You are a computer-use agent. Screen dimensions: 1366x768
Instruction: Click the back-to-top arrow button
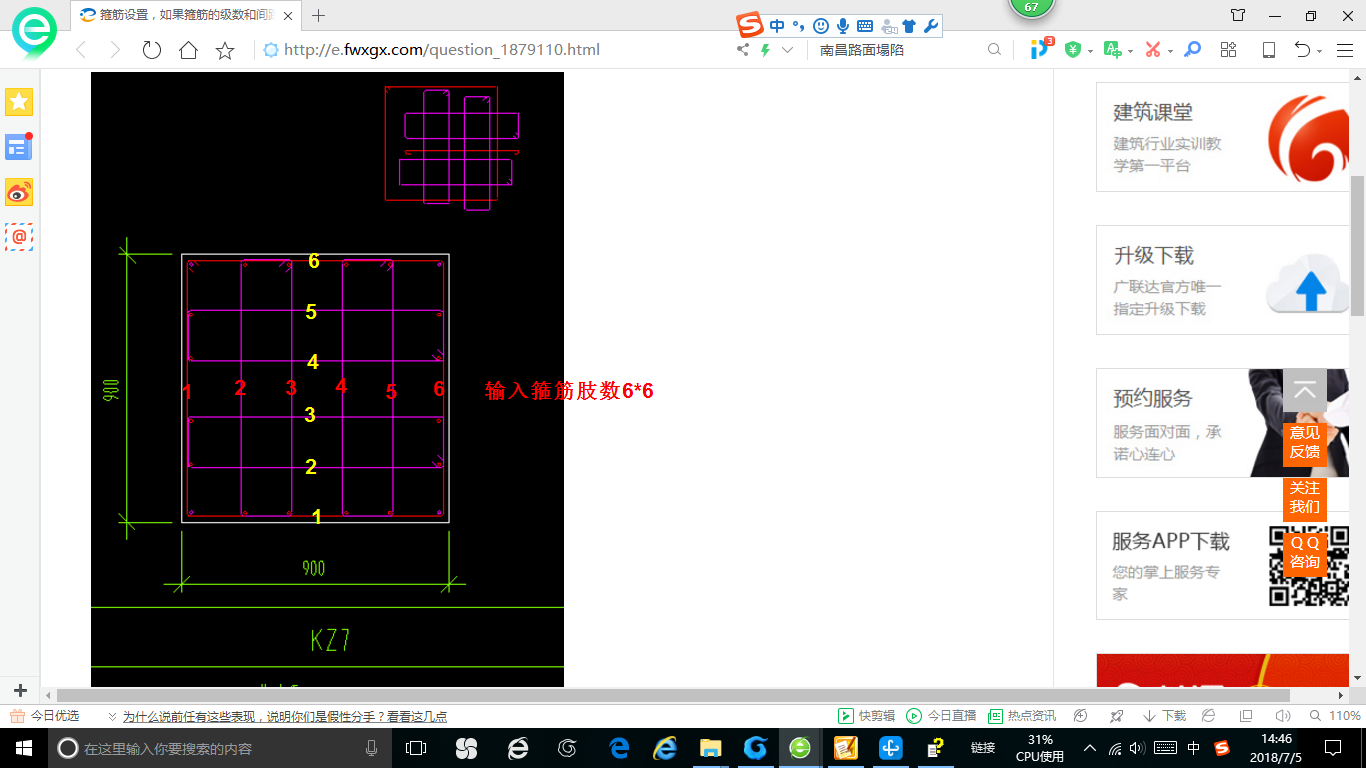[1305, 391]
